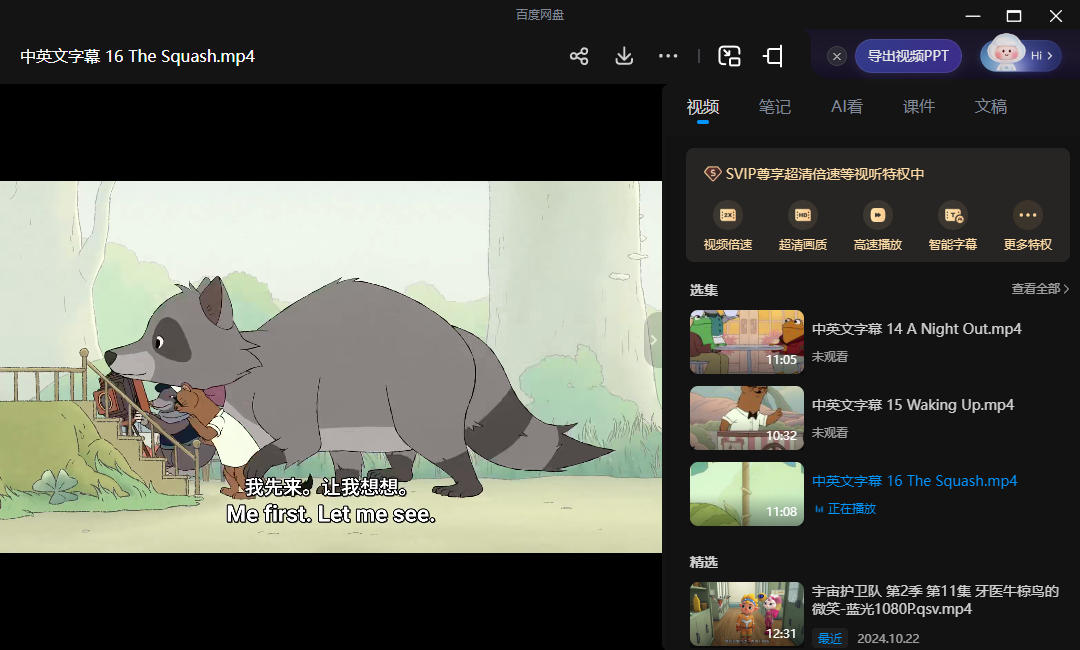Open the three-dot more options menu

click(x=668, y=56)
